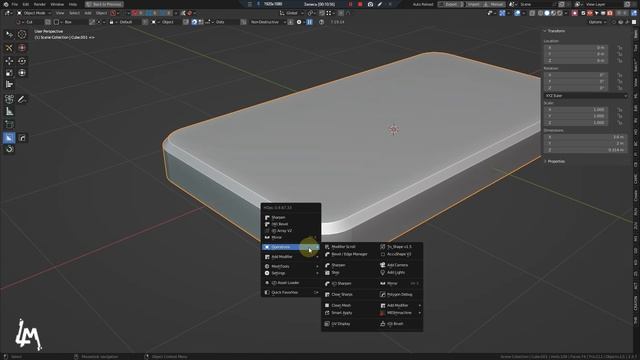Toggle the lock for Scale X
The height and width of the screenshot is (360, 640).
[x=620, y=110]
